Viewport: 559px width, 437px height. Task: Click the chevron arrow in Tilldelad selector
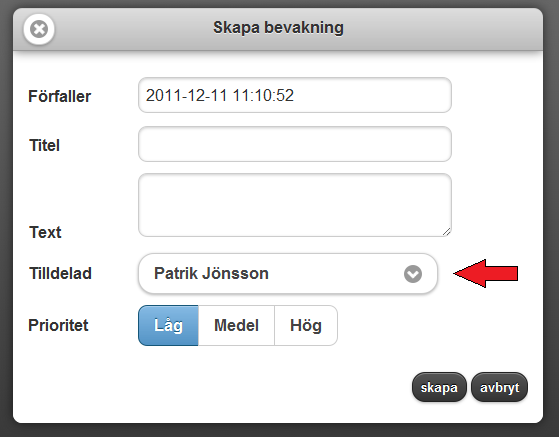413,274
